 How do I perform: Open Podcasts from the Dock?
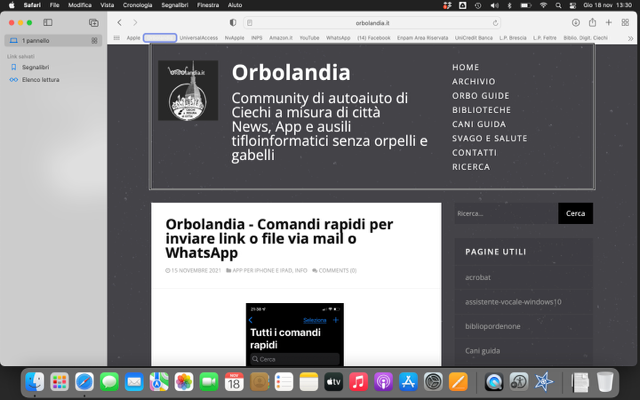pos(383,382)
